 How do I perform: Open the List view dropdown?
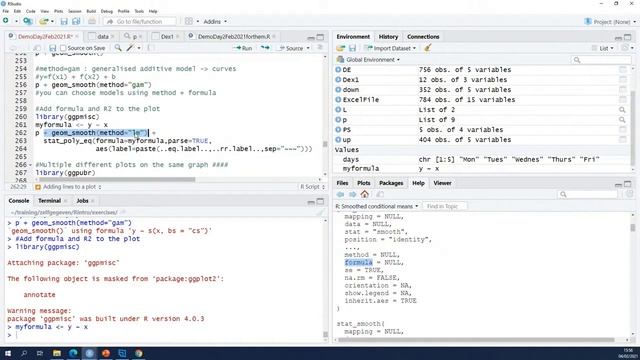[605, 48]
